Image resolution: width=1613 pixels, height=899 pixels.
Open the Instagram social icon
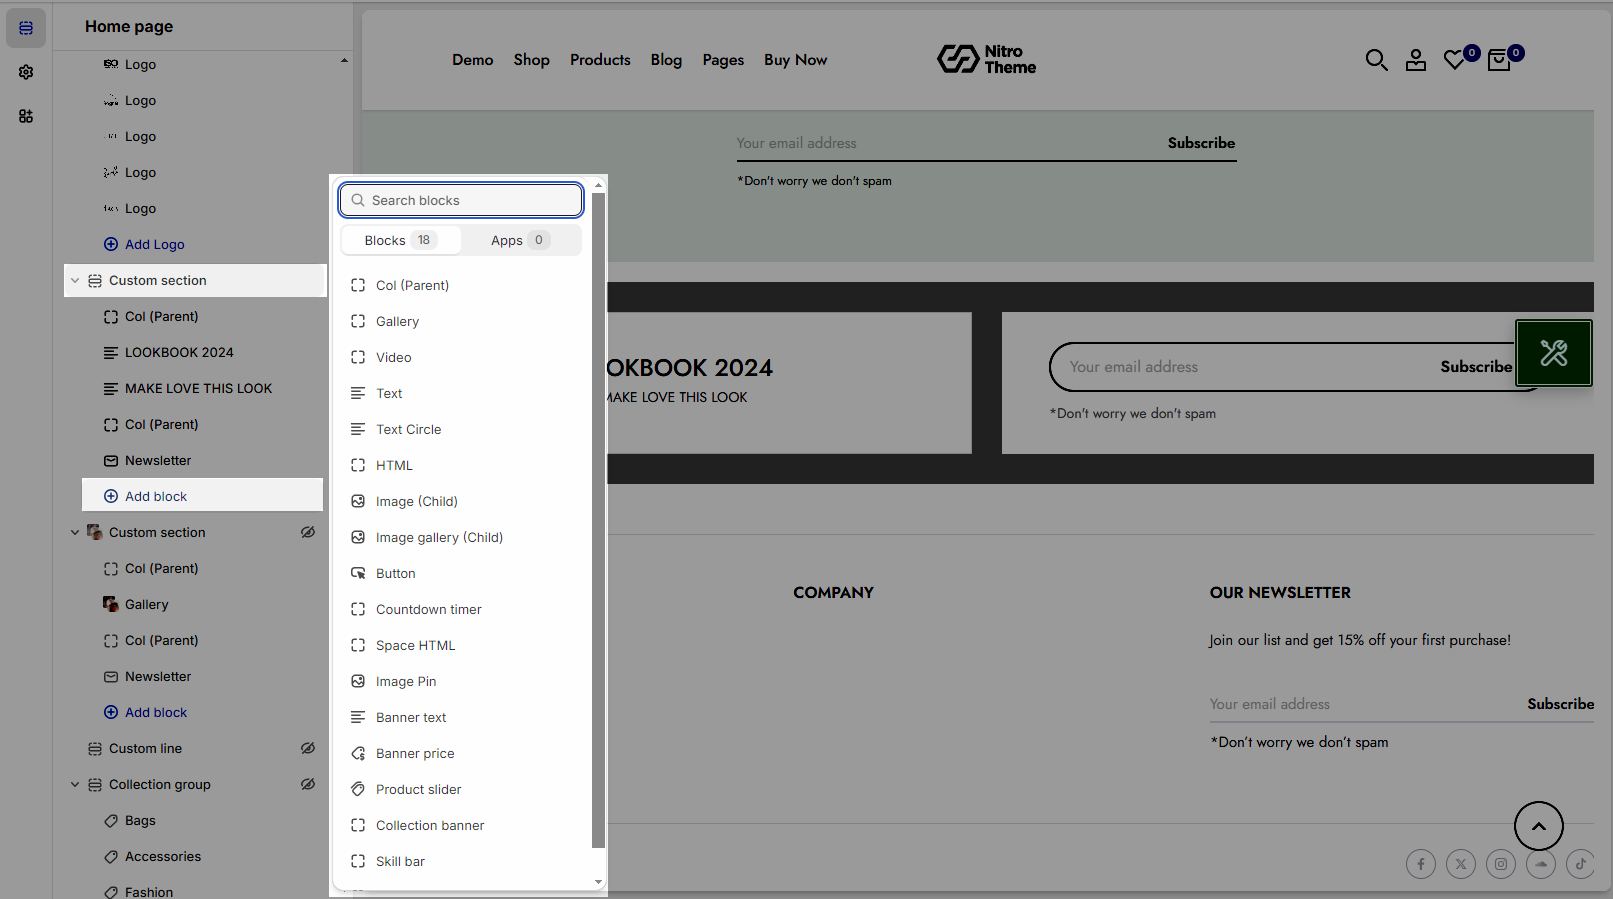click(1501, 864)
